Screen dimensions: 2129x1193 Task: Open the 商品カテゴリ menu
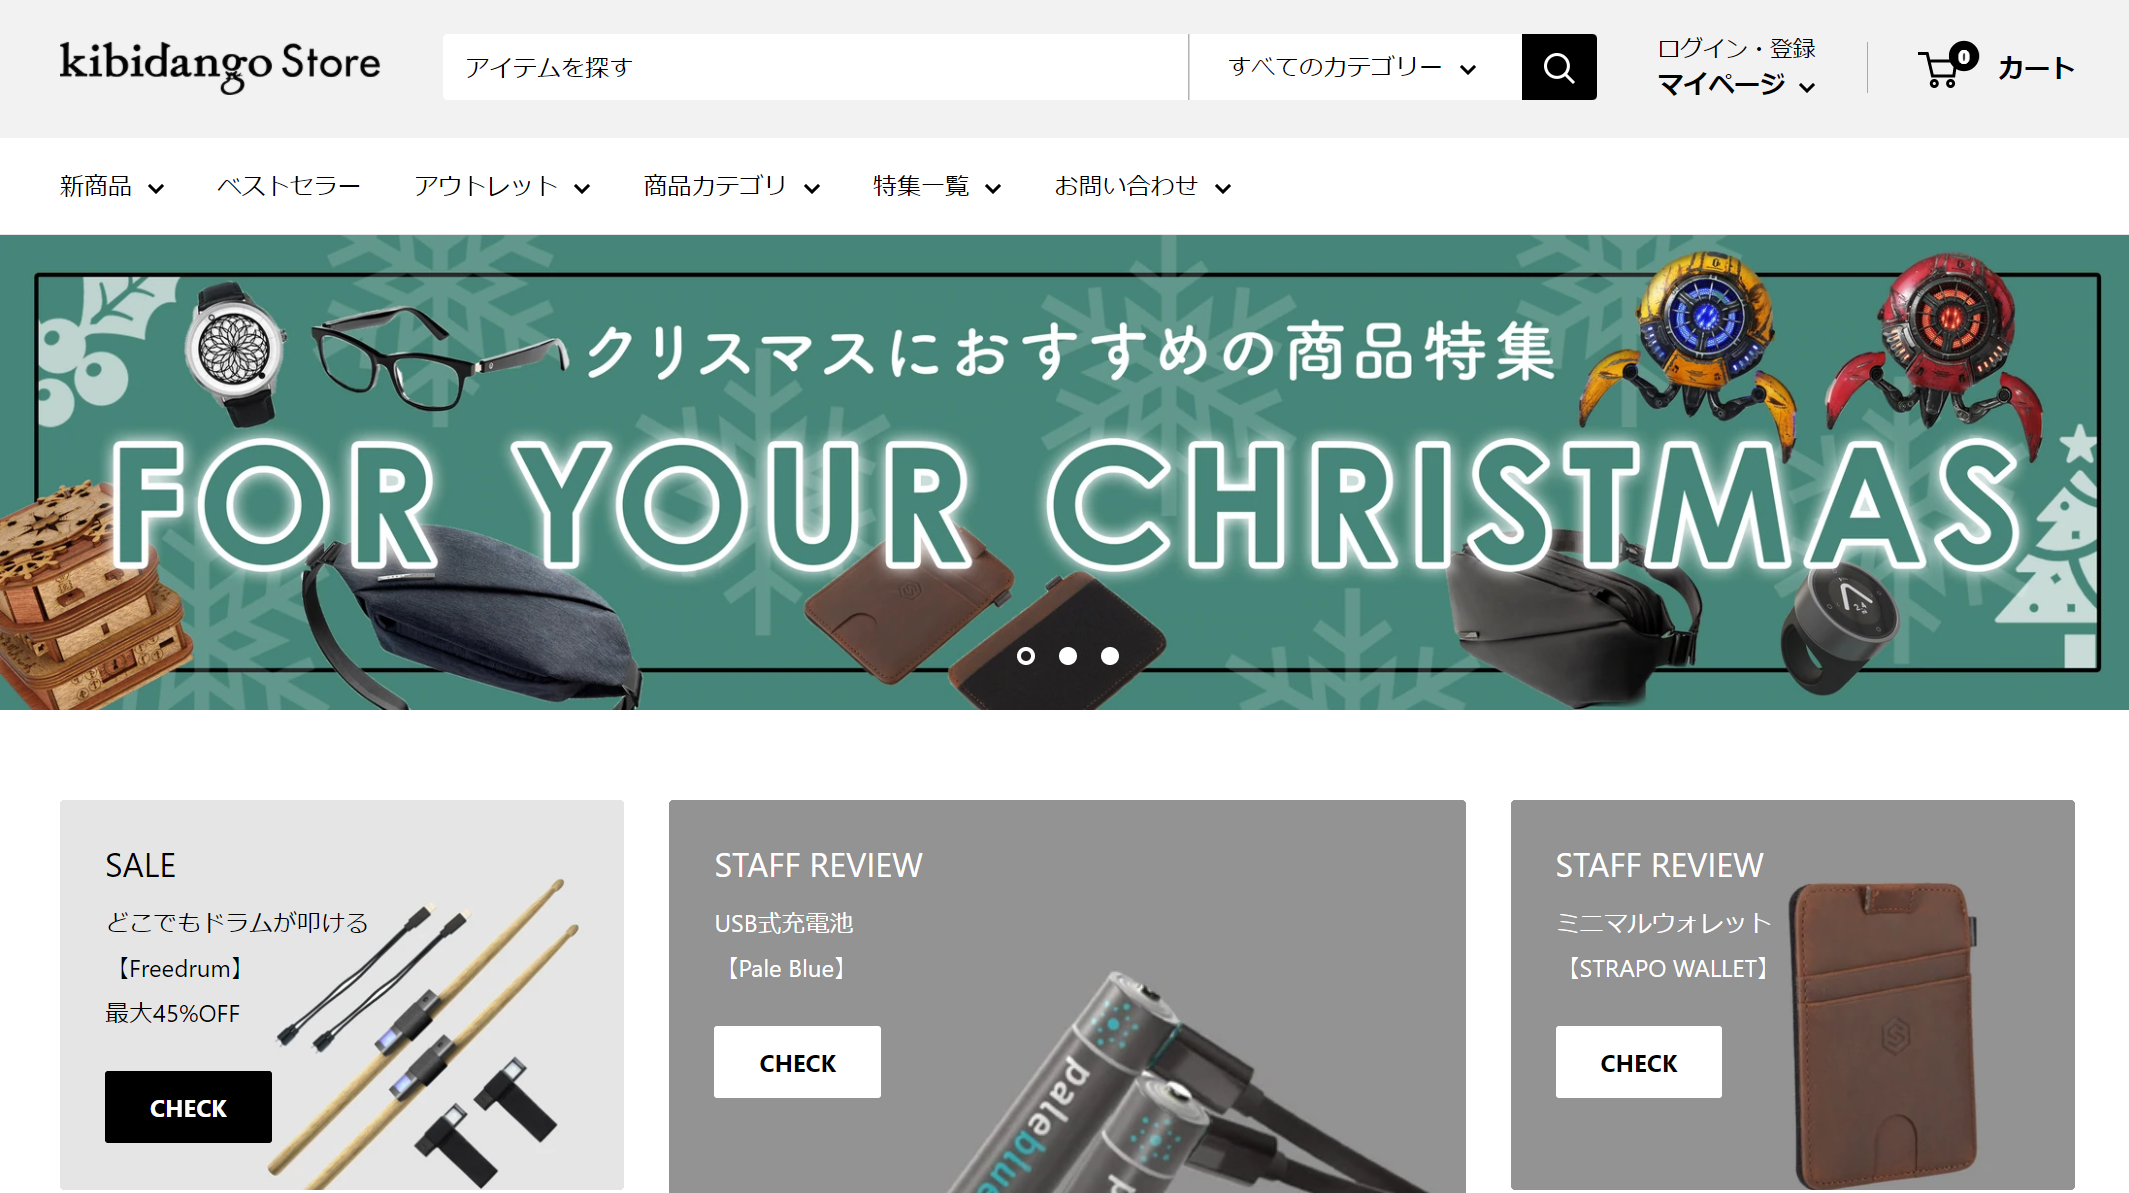click(x=731, y=186)
